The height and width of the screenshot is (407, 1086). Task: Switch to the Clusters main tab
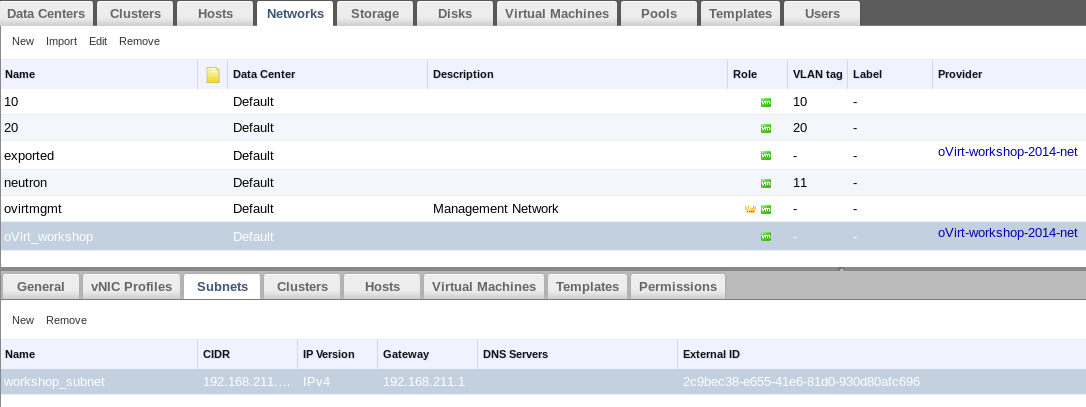135,14
